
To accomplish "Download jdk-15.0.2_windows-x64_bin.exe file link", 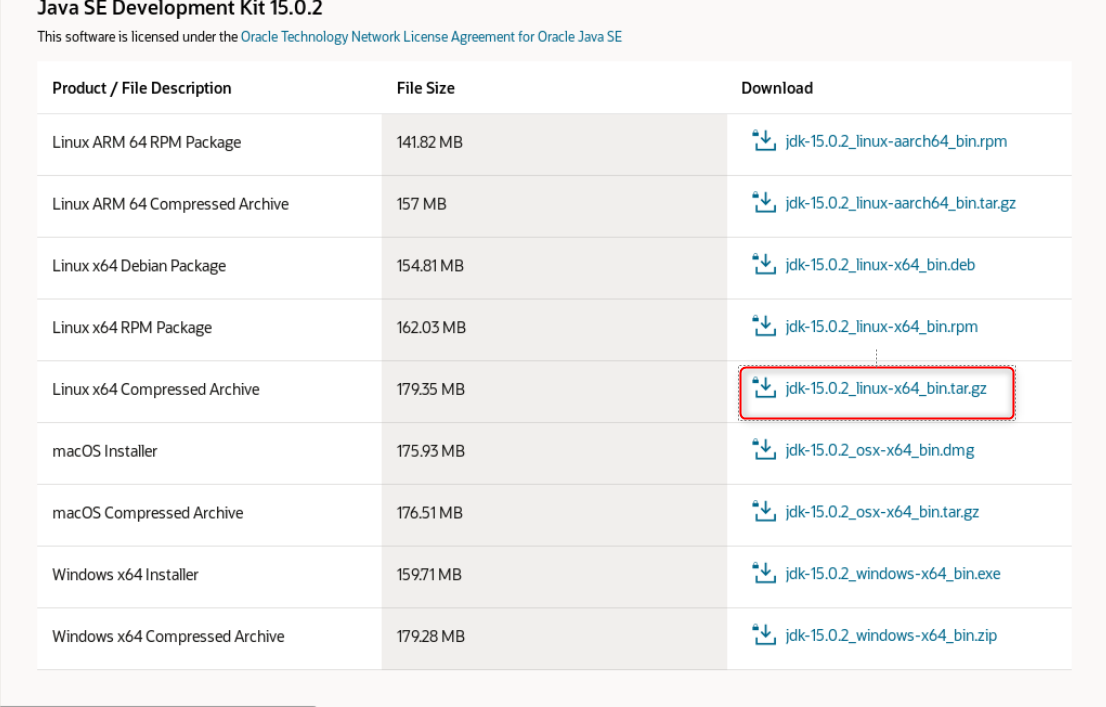I will point(892,574).
